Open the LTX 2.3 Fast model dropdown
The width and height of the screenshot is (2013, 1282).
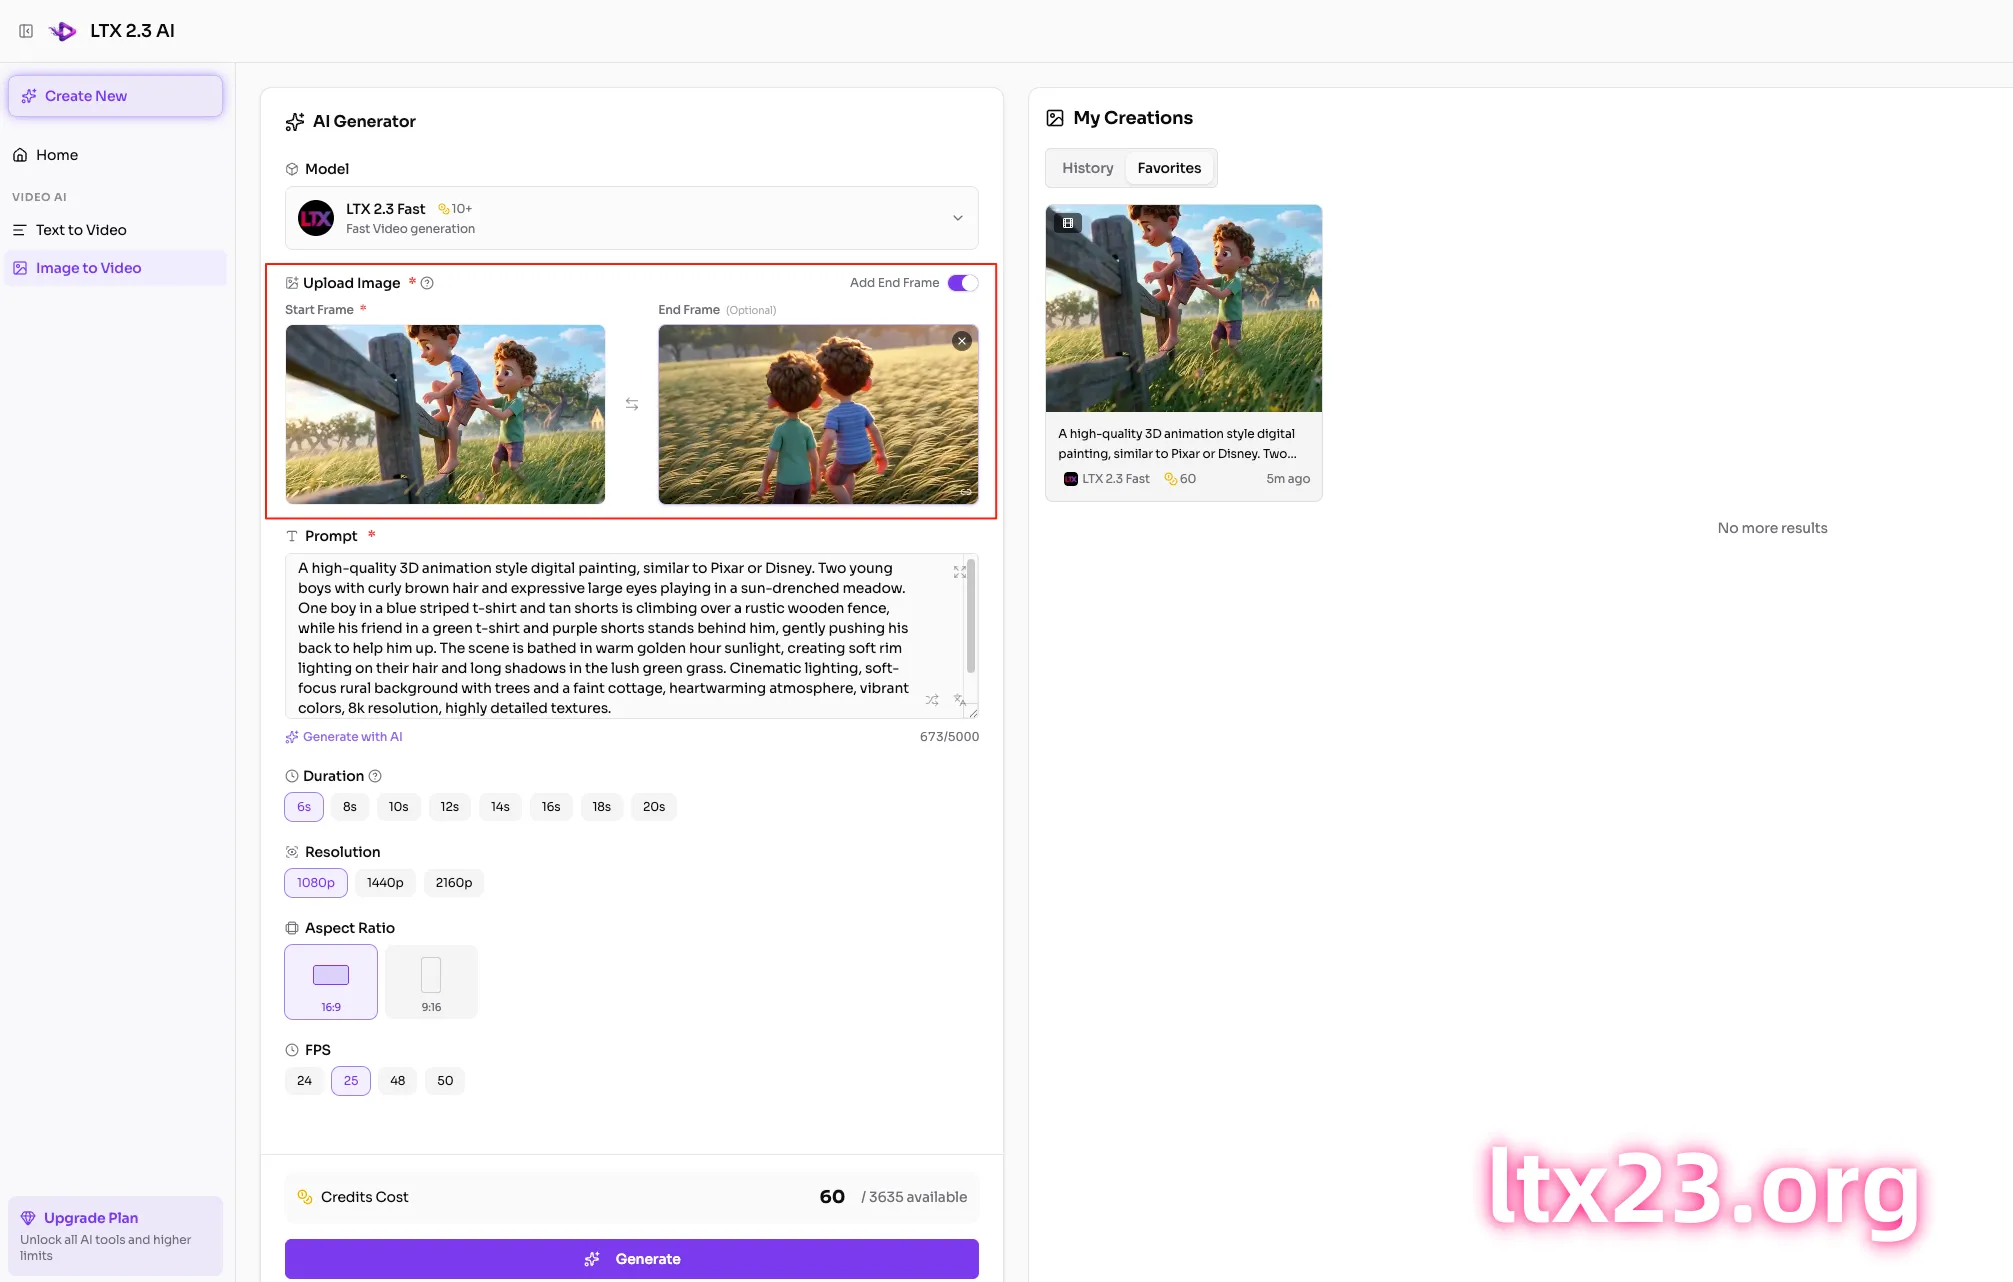click(631, 218)
